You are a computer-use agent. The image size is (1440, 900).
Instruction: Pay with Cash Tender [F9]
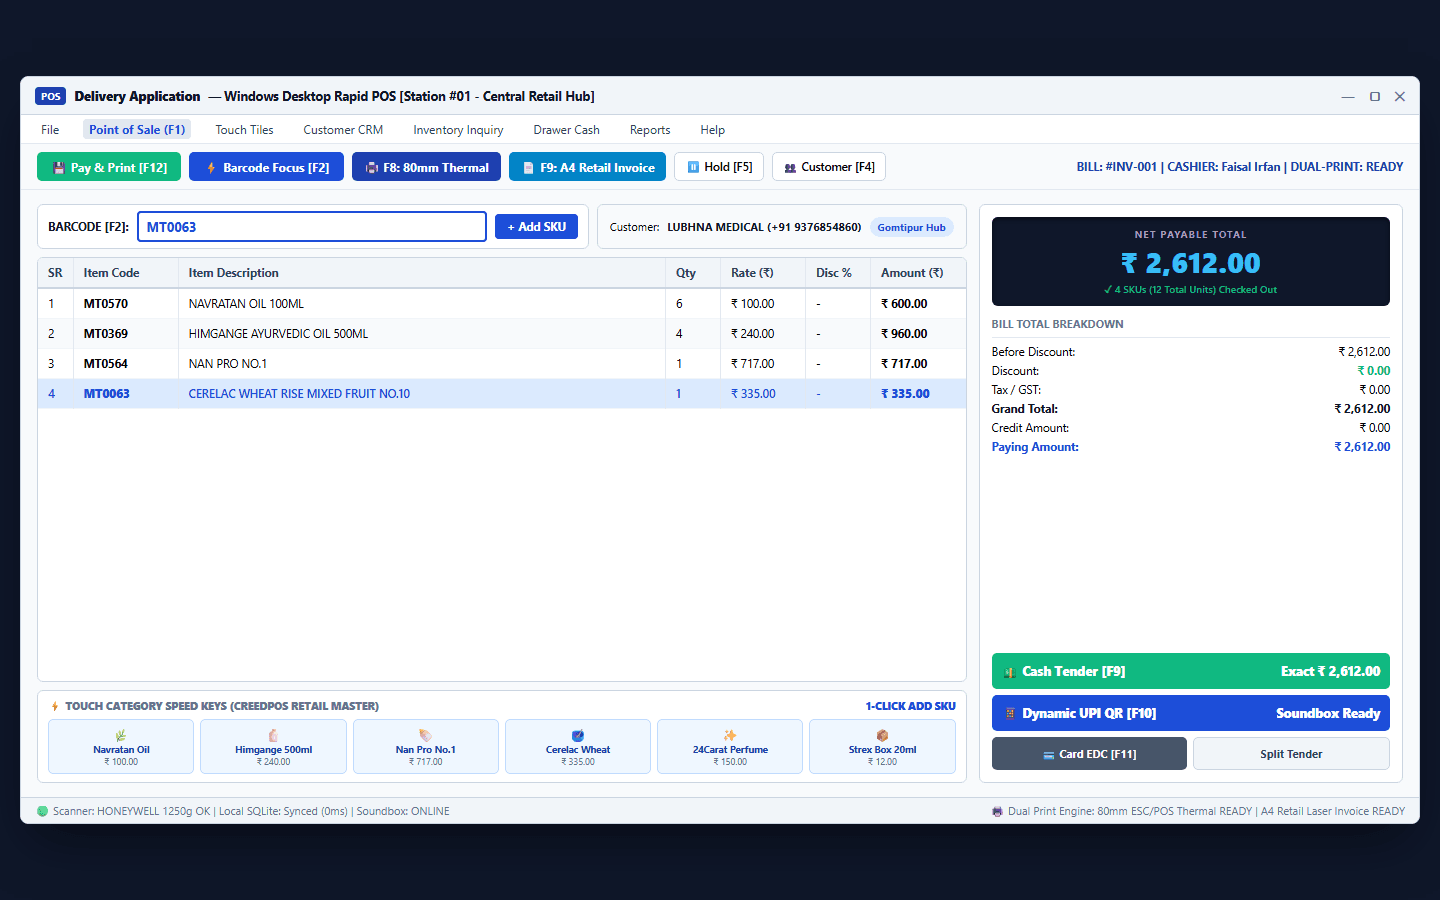pos(1190,671)
